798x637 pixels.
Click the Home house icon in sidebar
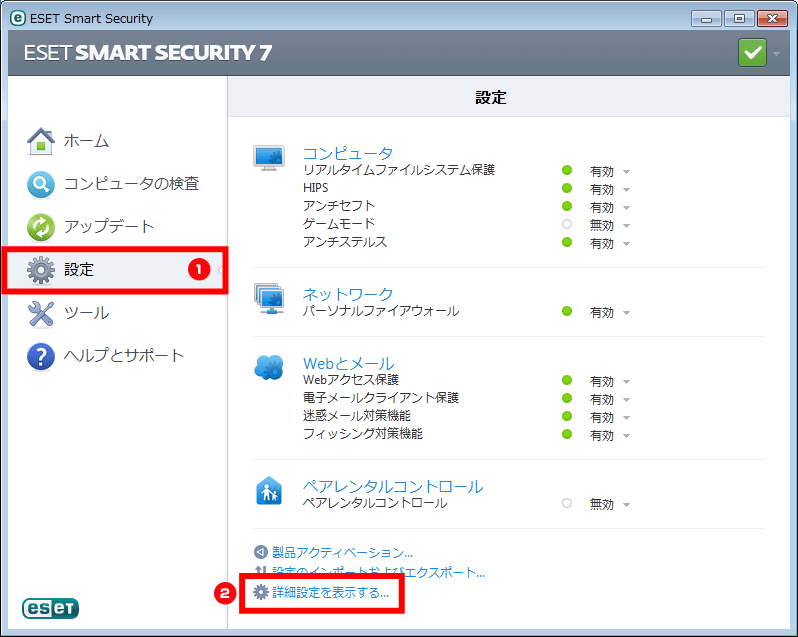(40, 141)
